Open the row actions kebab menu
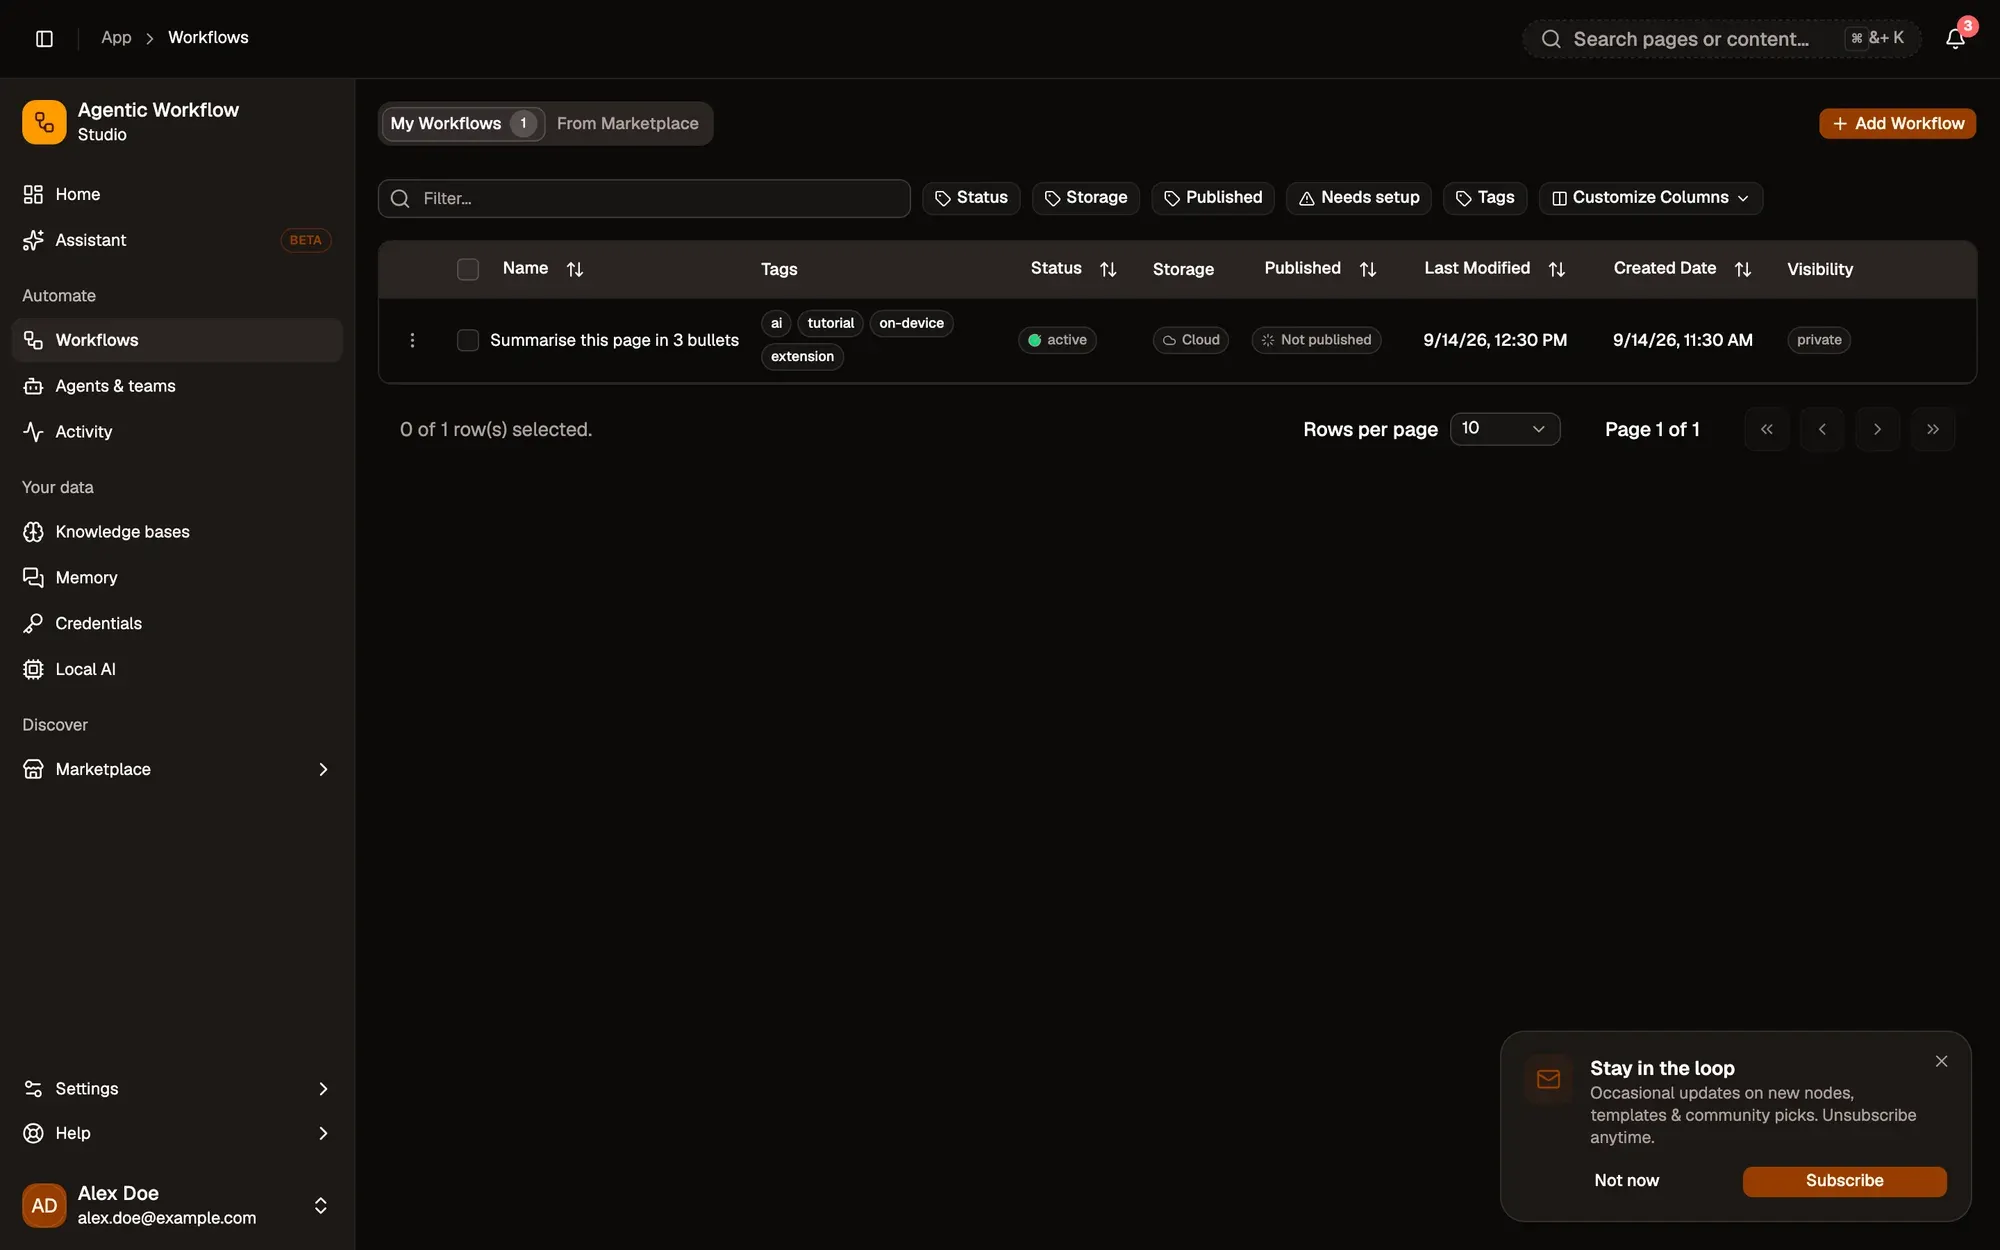The image size is (2000, 1250). click(412, 340)
